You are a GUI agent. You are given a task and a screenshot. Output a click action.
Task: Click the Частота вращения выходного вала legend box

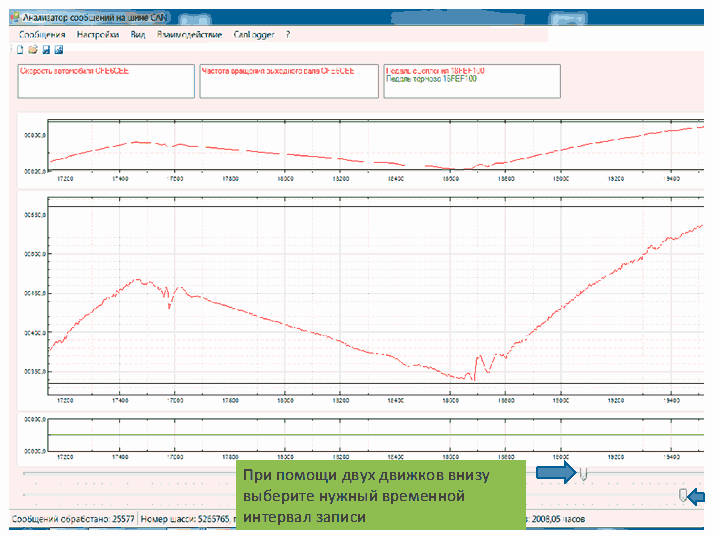point(288,81)
